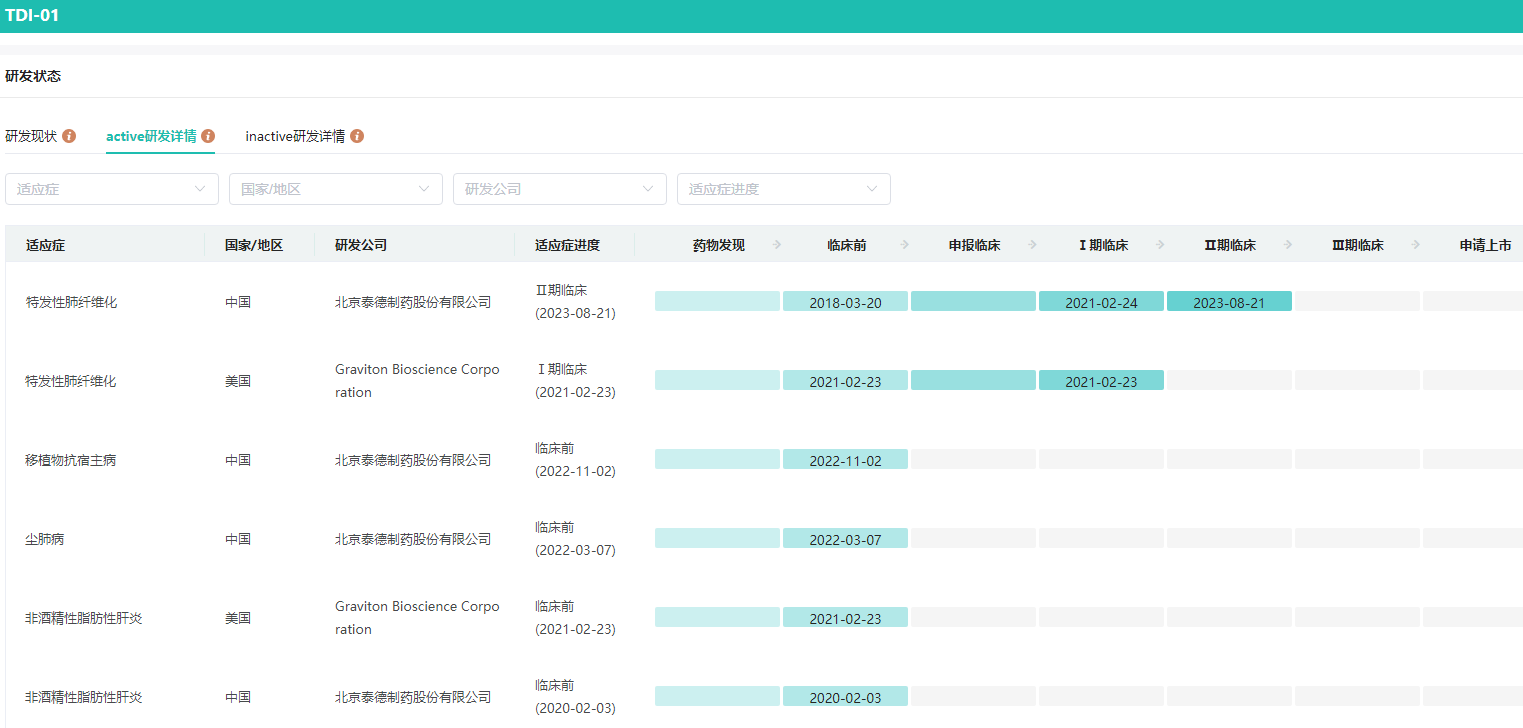The width and height of the screenshot is (1523, 728).
Task: Click arrow icon after 申报临床 column header
Action: pos(1033,245)
